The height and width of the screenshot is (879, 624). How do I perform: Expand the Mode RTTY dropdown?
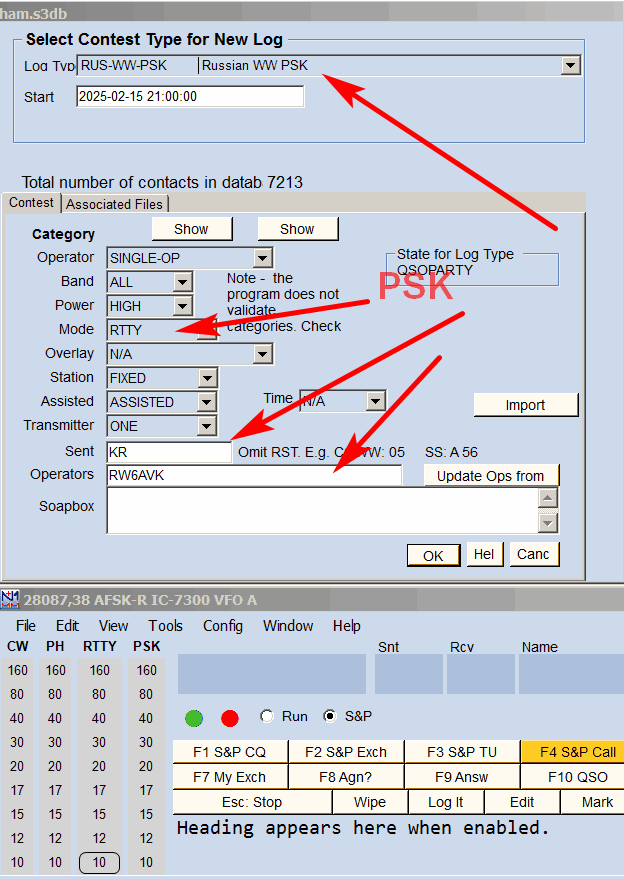206,329
